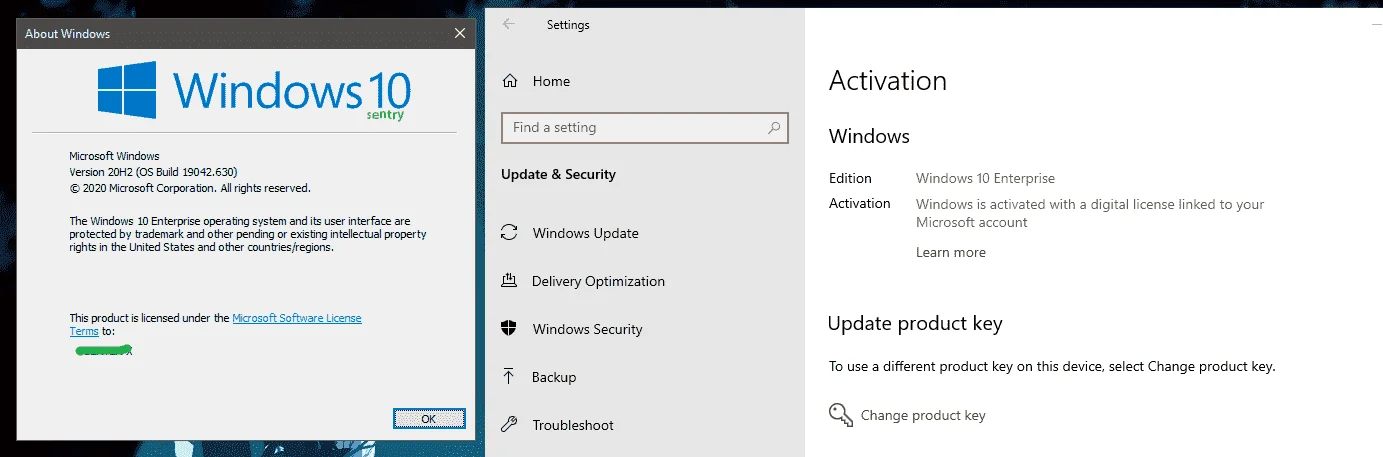Click the Activation heading
The width and height of the screenshot is (1383, 457).
[887, 80]
